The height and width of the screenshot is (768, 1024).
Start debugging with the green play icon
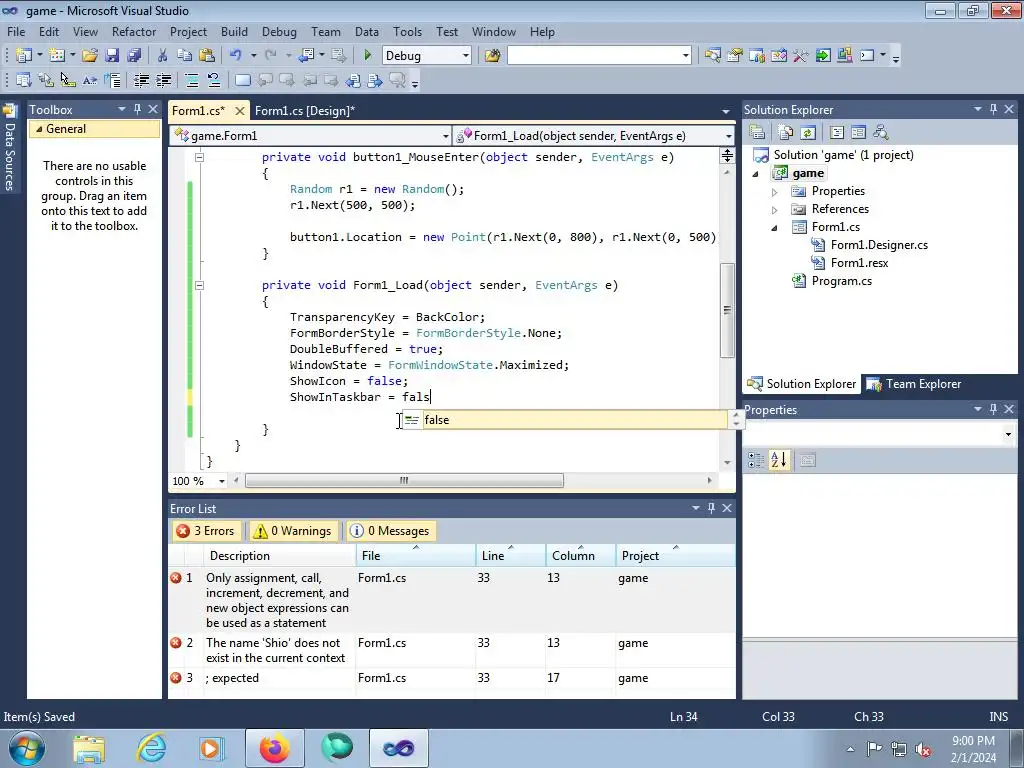[x=367, y=56]
